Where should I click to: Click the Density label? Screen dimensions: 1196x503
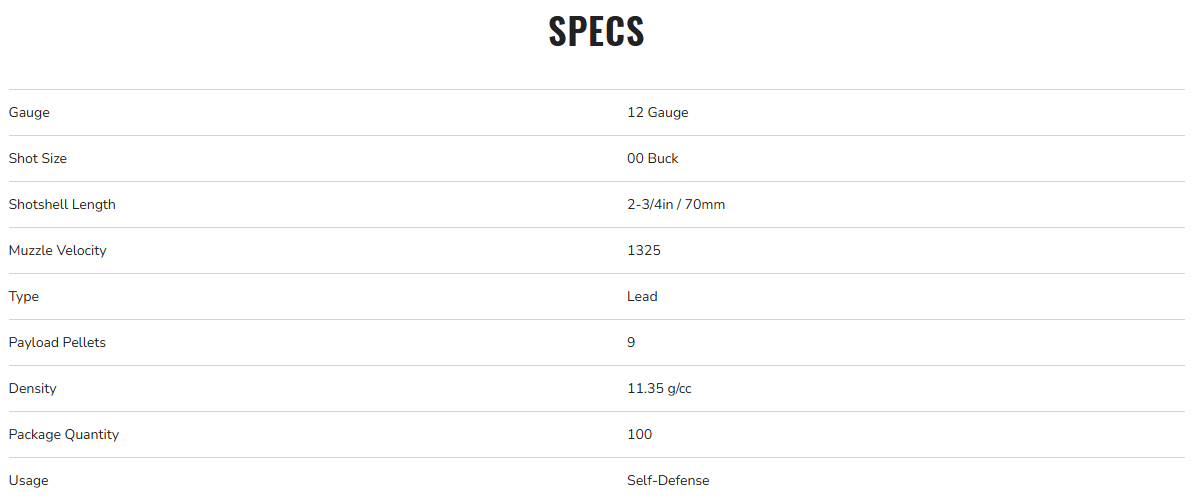tap(32, 389)
